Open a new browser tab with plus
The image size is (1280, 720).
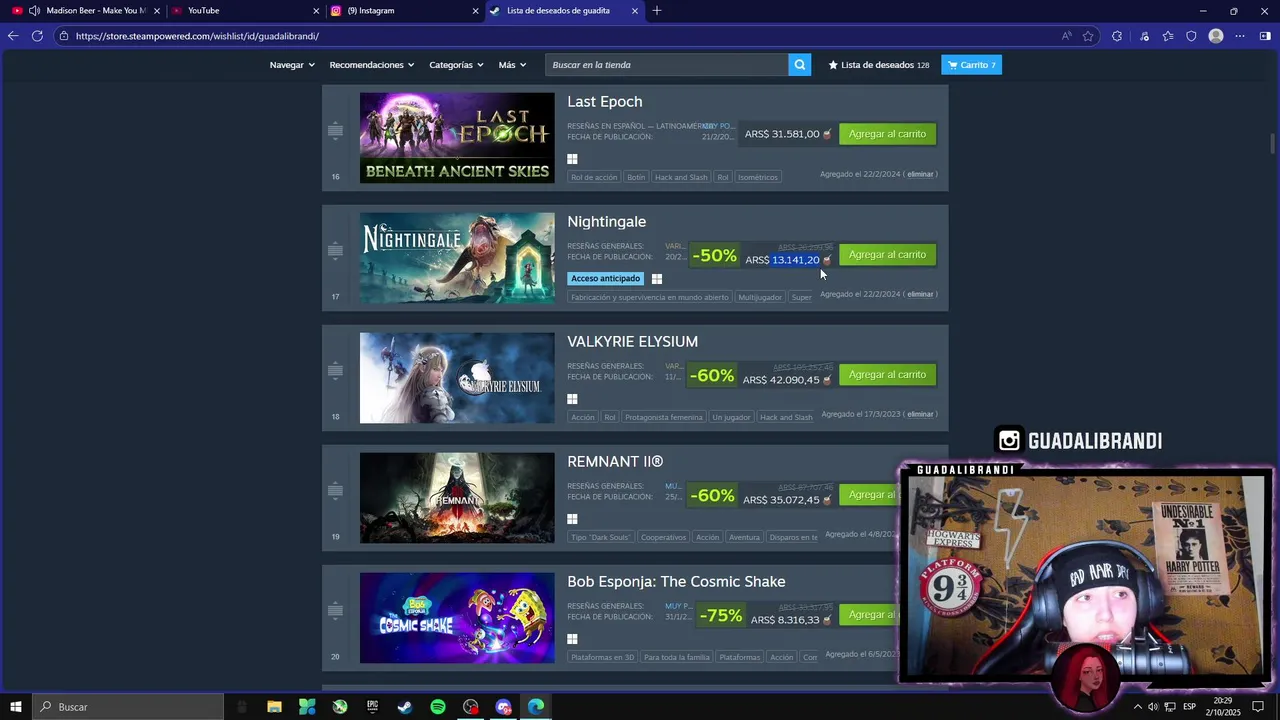pyautogui.click(x=657, y=11)
